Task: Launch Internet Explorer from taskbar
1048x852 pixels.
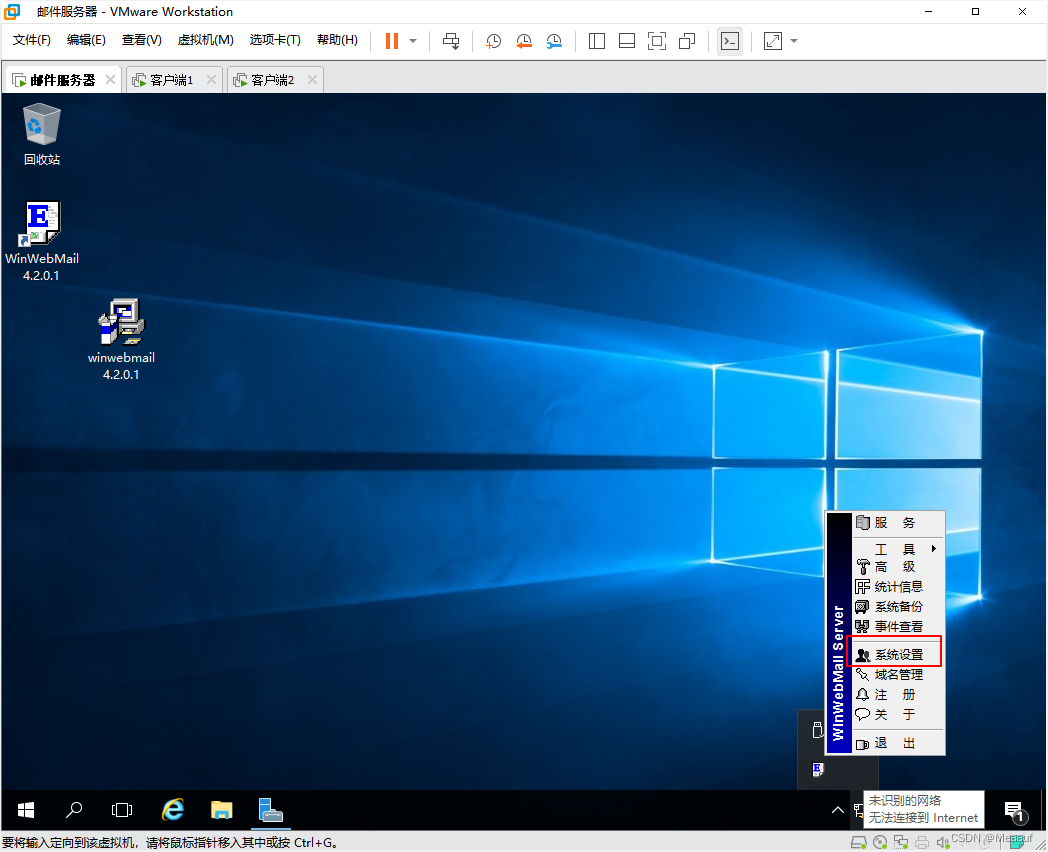Action: click(x=173, y=811)
